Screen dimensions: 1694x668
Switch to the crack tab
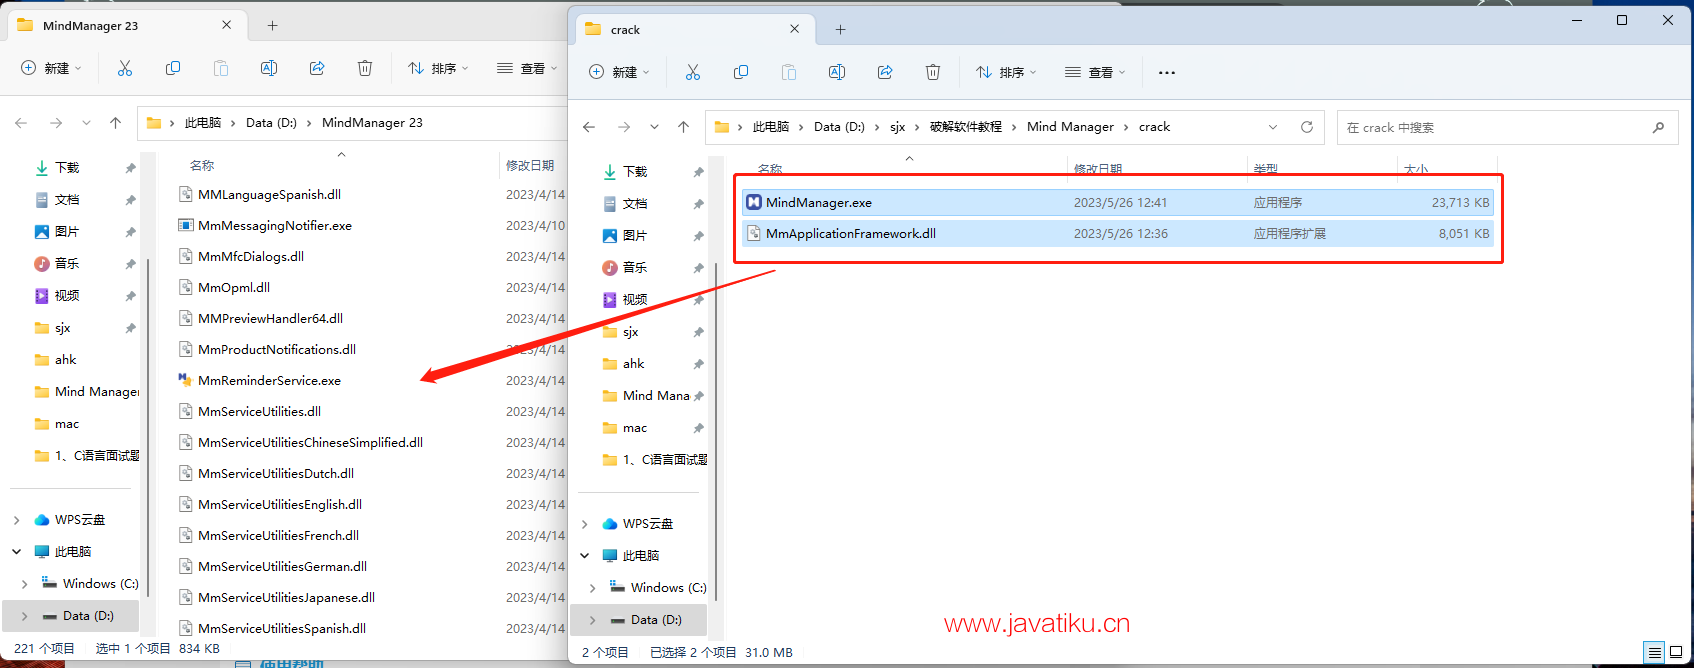point(680,30)
